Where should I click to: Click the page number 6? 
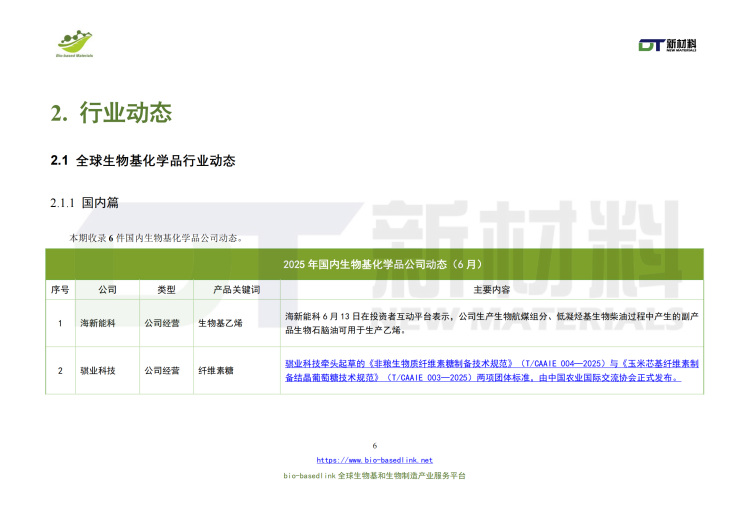[375, 445]
